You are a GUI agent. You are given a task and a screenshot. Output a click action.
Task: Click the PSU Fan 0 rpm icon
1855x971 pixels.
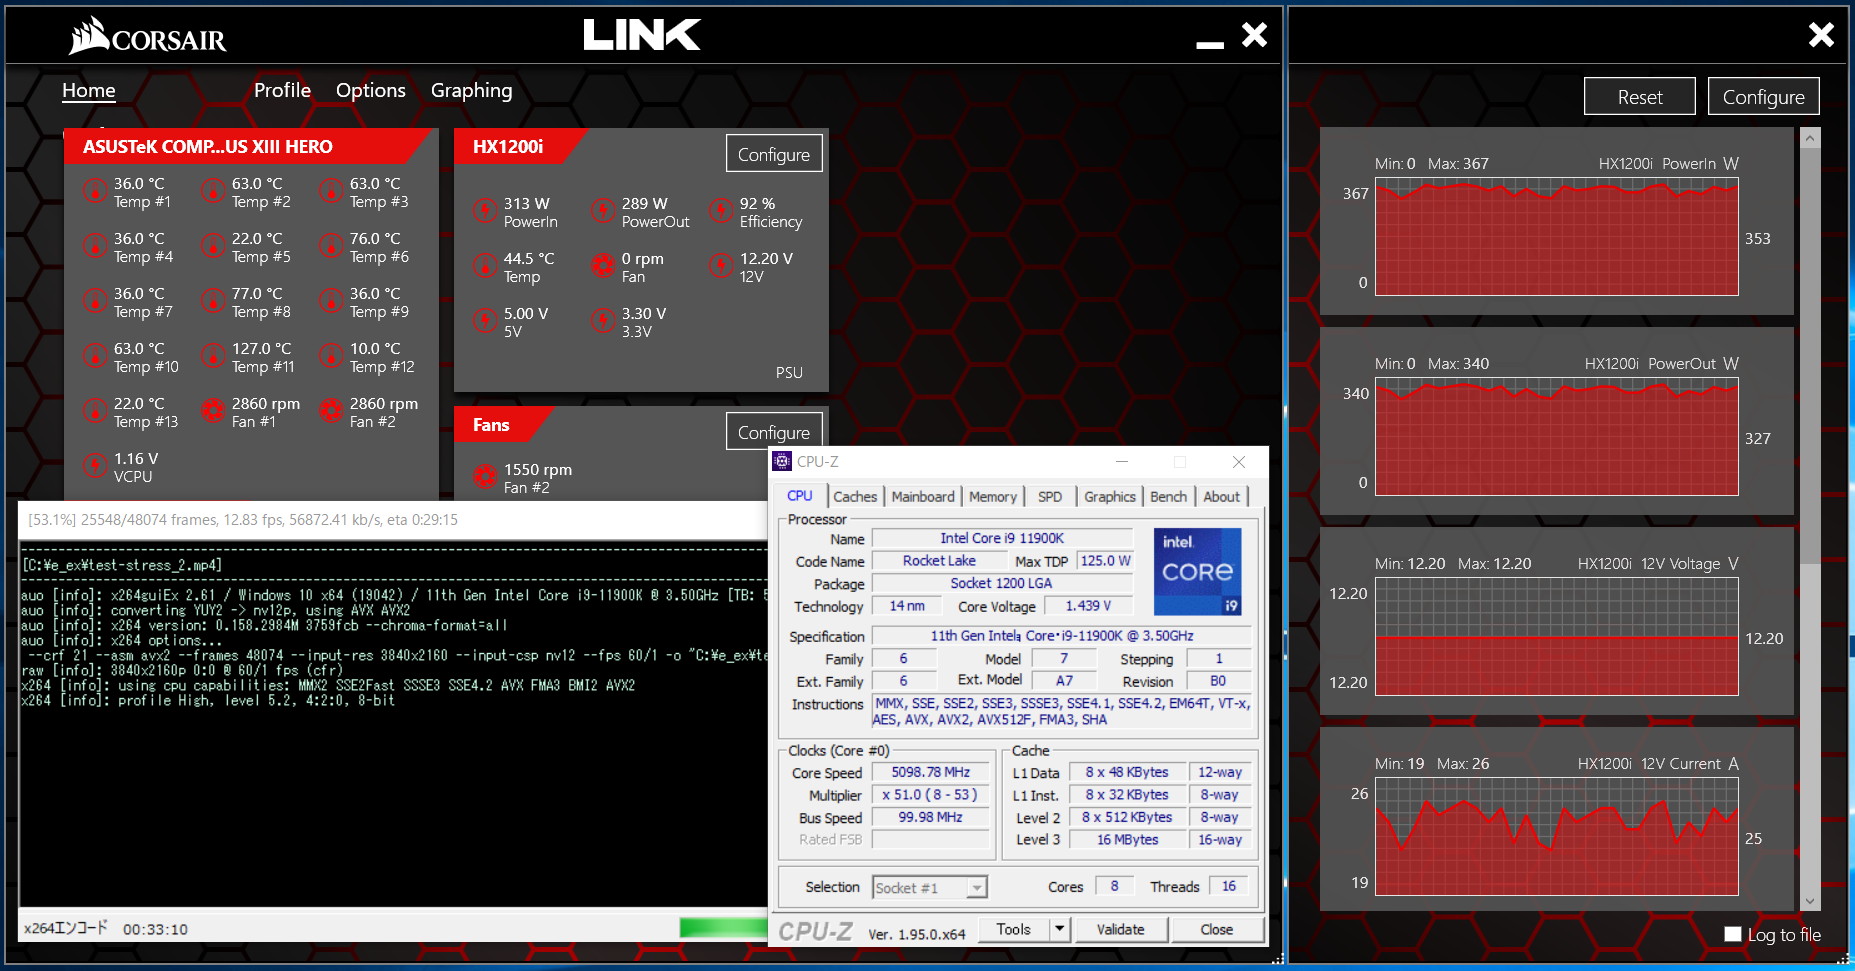point(603,265)
